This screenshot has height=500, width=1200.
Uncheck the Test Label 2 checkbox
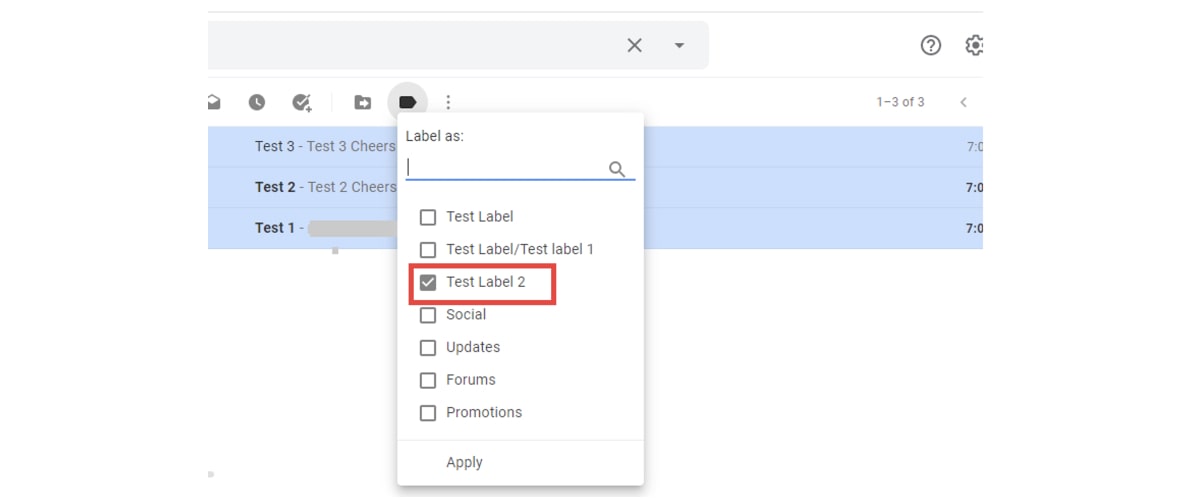(x=428, y=282)
